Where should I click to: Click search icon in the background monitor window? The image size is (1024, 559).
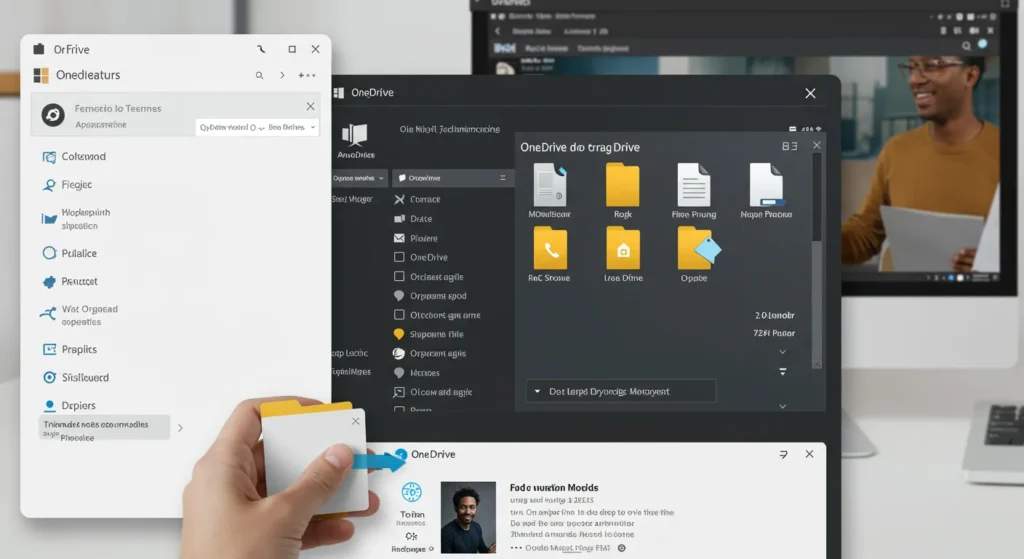point(966,46)
